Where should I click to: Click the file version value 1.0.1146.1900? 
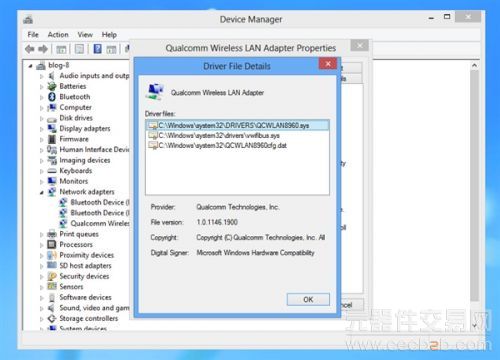click(217, 222)
